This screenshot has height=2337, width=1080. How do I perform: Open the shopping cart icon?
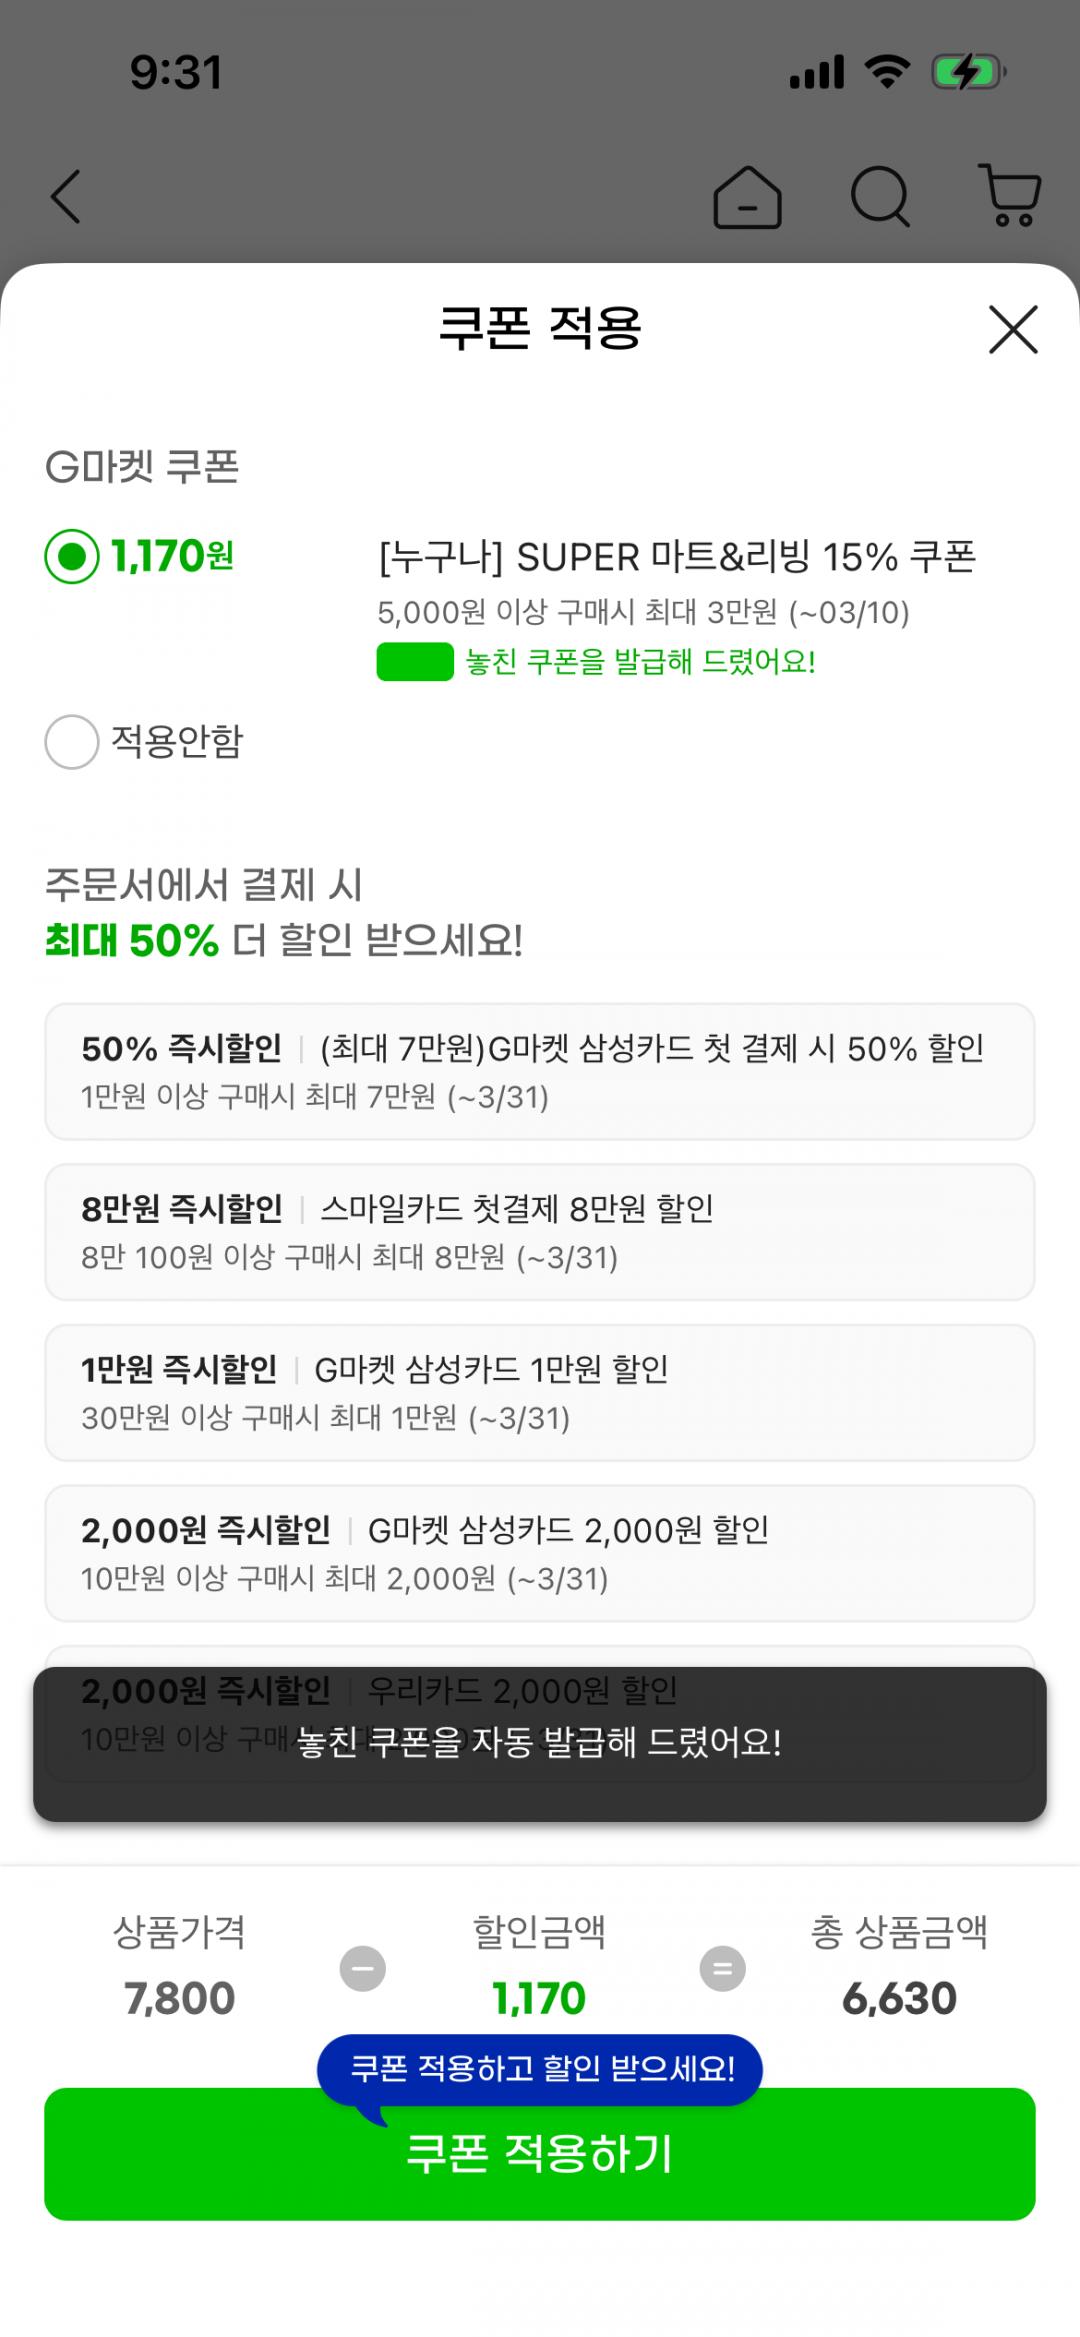[1010, 196]
